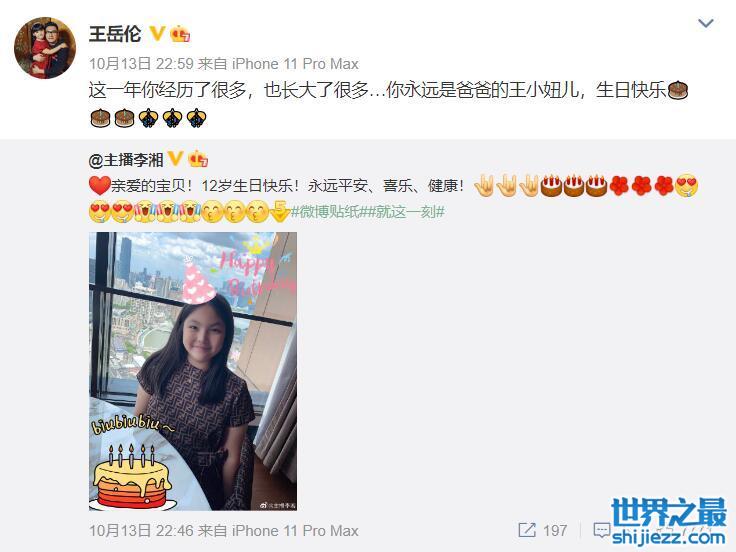Image resolution: width=736 pixels, height=552 pixels.
Task: Open the 10月13日 22:59 timestamp link
Action: pyautogui.click(x=141, y=63)
